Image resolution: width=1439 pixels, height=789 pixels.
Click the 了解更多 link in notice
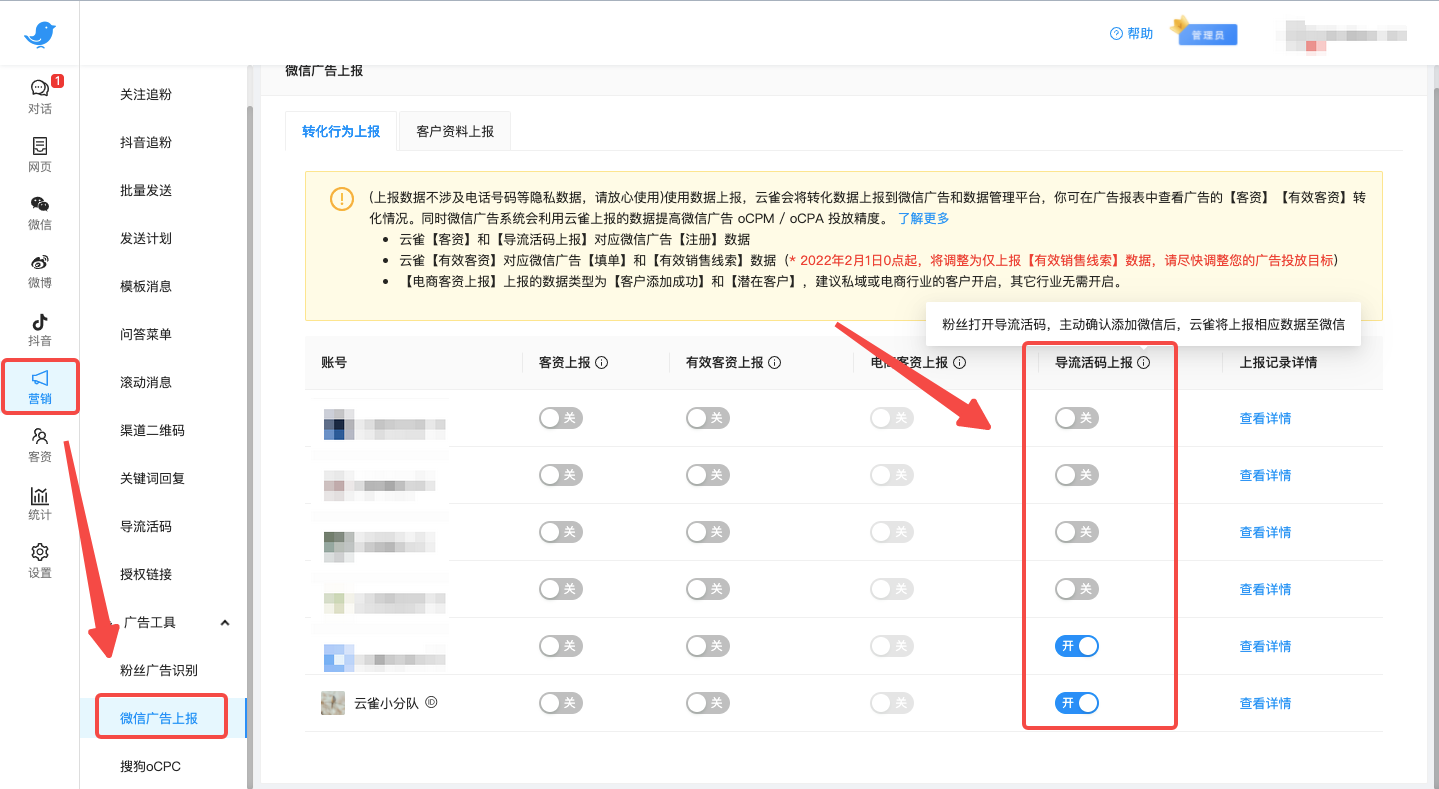923,218
